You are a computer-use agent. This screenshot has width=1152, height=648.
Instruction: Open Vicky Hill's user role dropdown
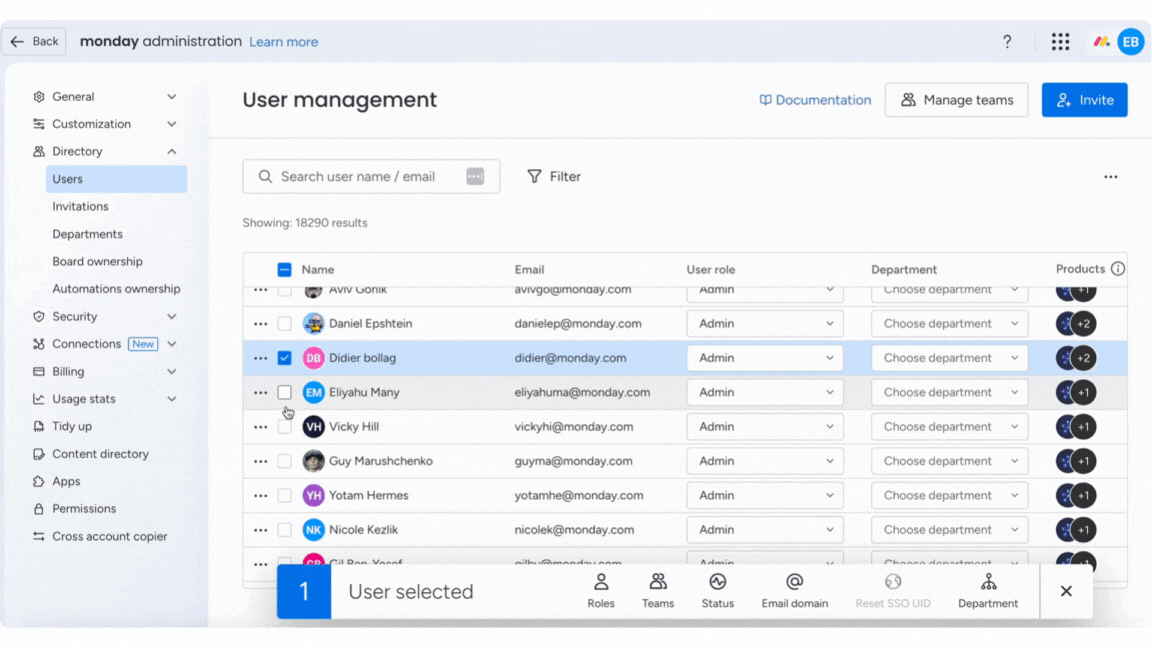(765, 427)
